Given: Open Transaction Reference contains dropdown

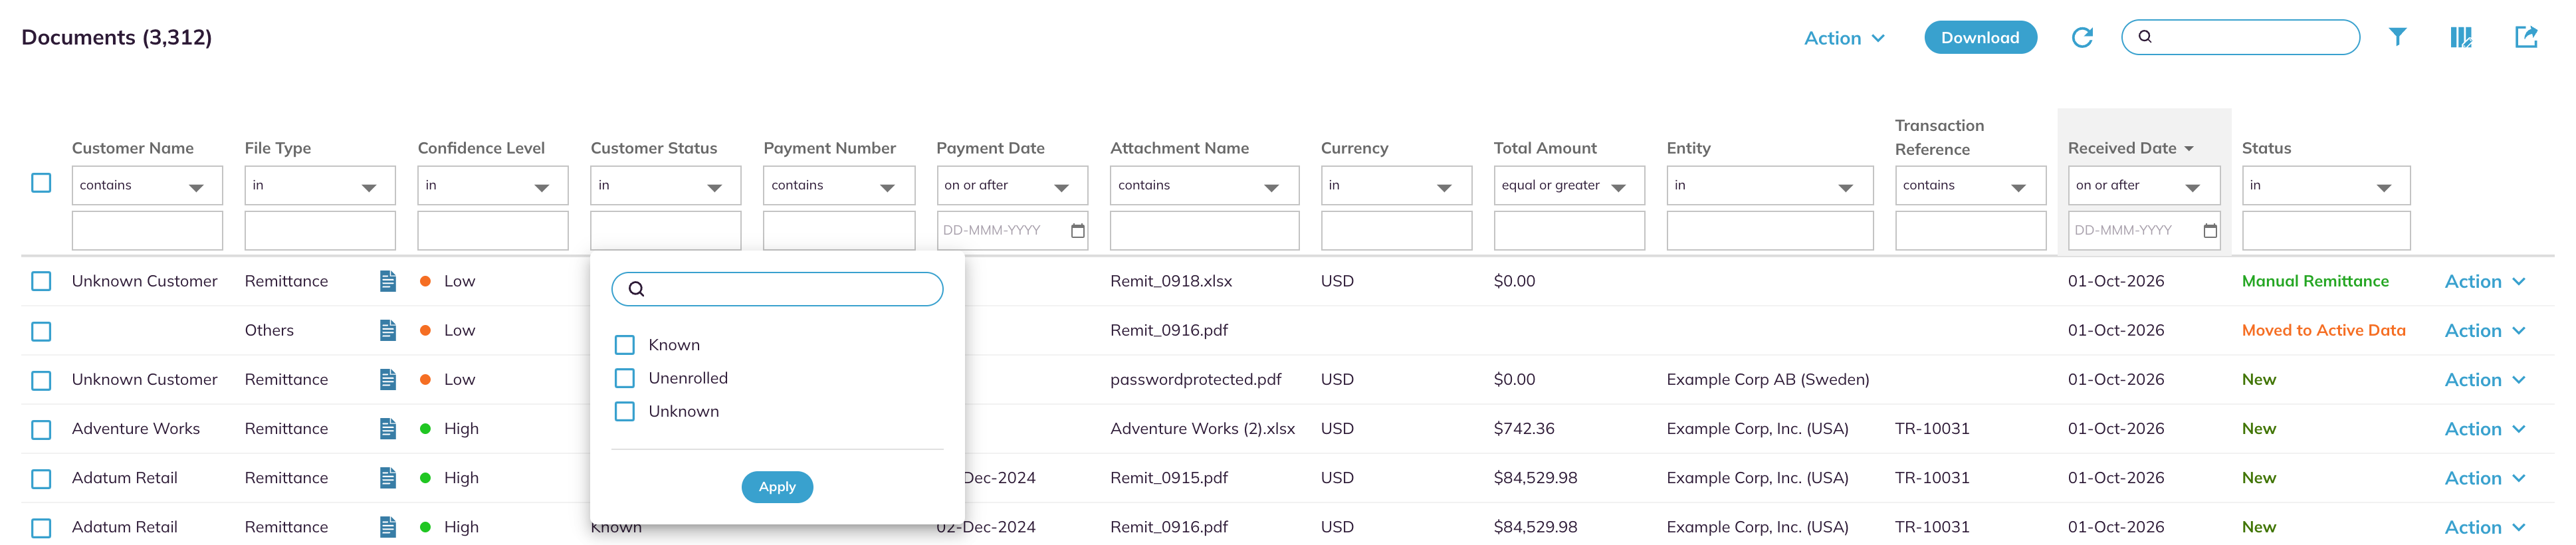Looking at the screenshot, I should tap(1970, 185).
